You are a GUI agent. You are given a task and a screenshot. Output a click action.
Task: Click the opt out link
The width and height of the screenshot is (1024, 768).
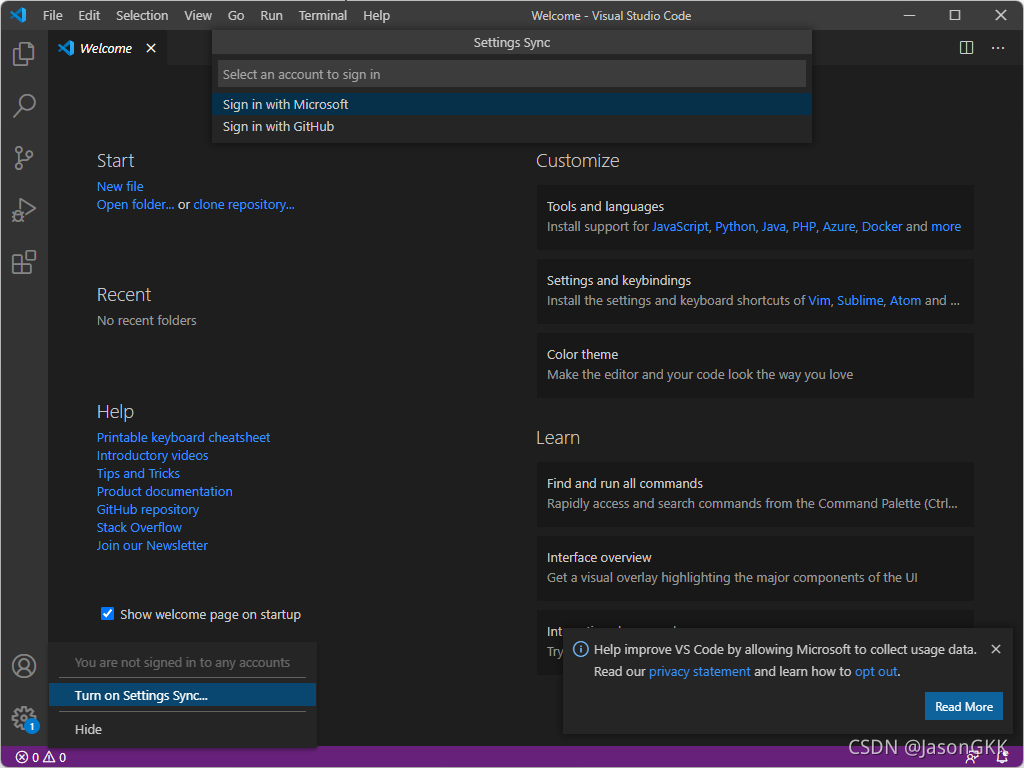[876, 671]
